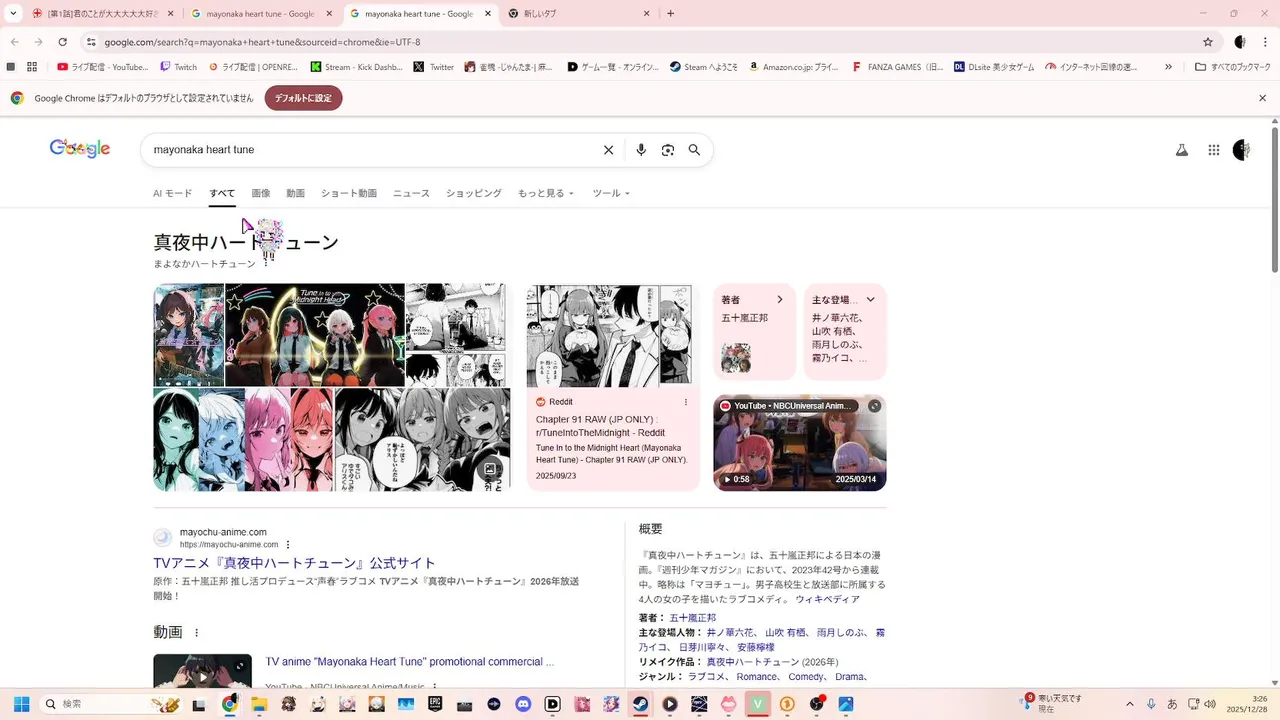Set Chrome as default with デフォルトに設定
Viewport: 1280px width, 720px height.
303,98
